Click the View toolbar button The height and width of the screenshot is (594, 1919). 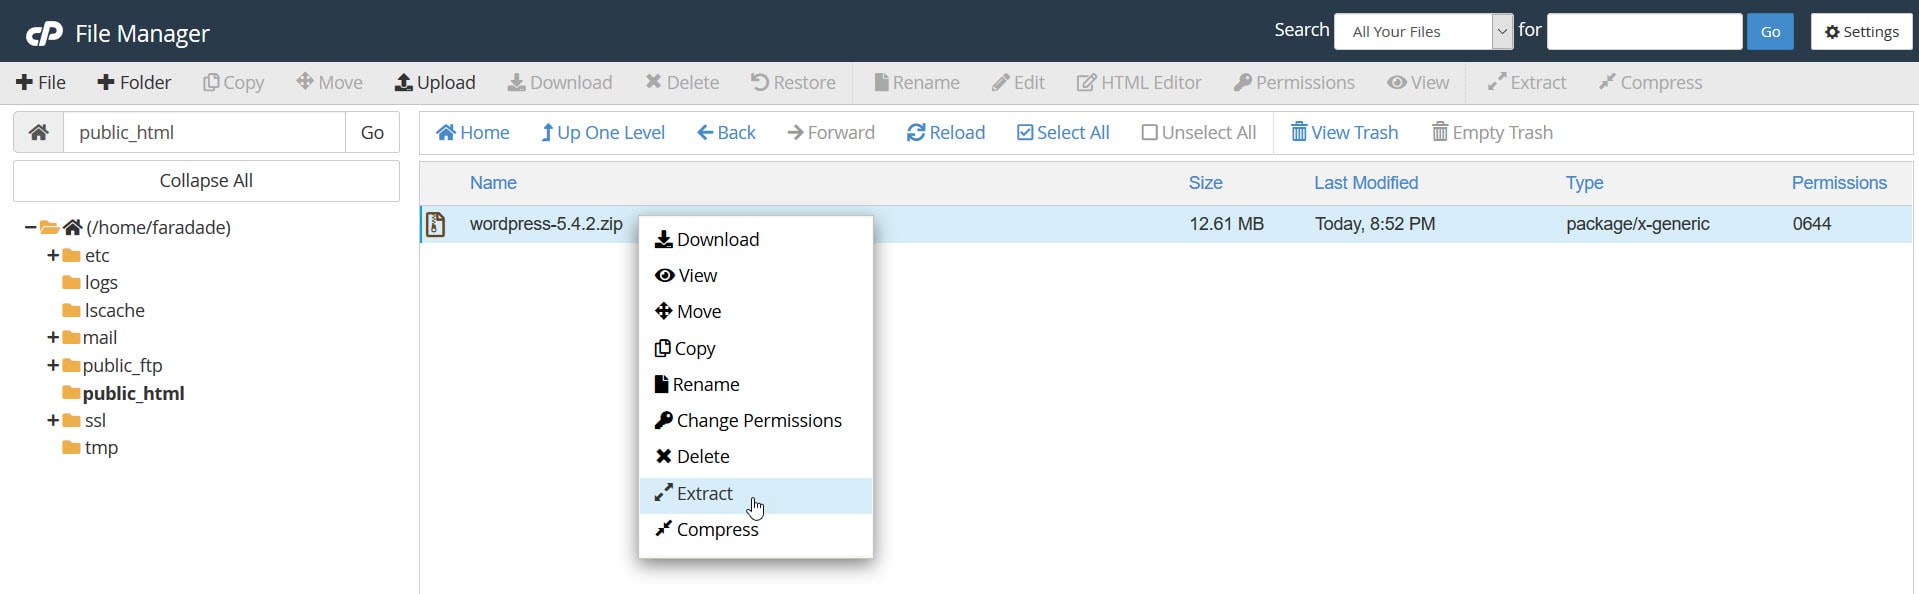click(x=1418, y=82)
